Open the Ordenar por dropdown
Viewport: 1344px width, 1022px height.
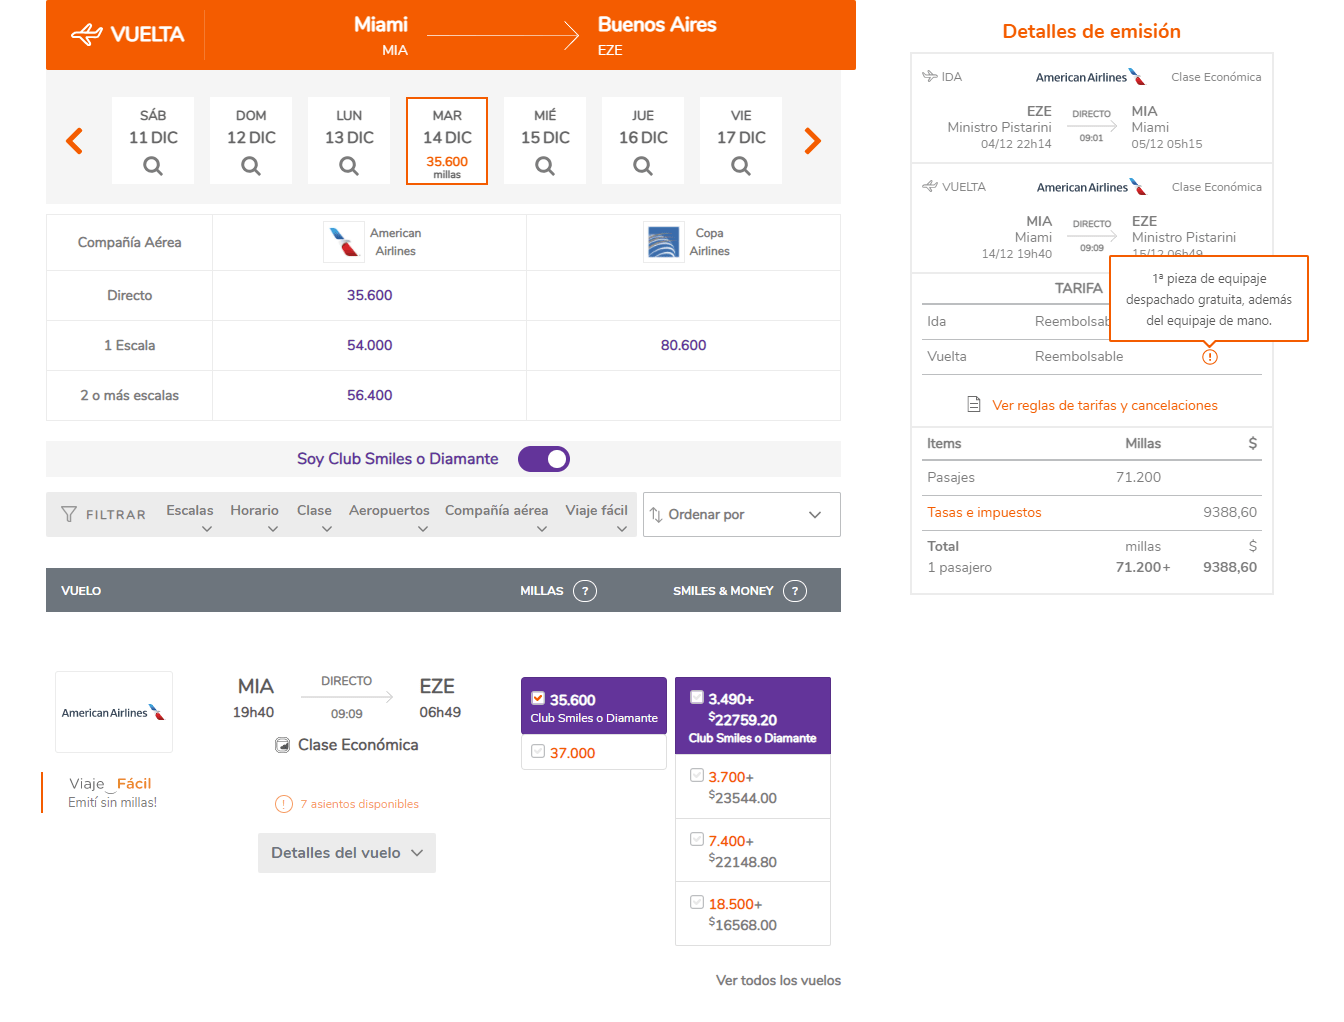(742, 514)
